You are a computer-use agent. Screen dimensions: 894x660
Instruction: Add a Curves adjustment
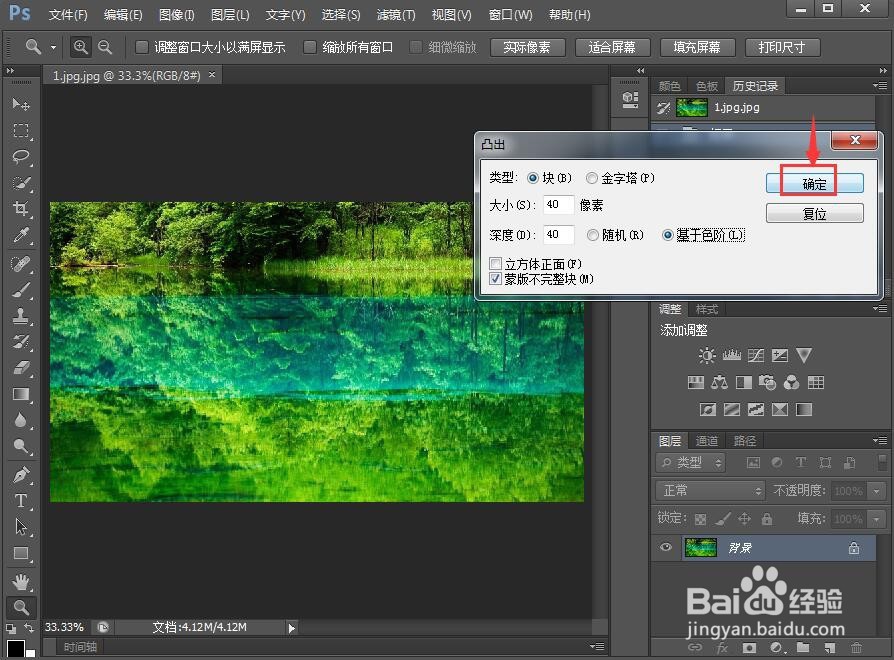tap(755, 356)
